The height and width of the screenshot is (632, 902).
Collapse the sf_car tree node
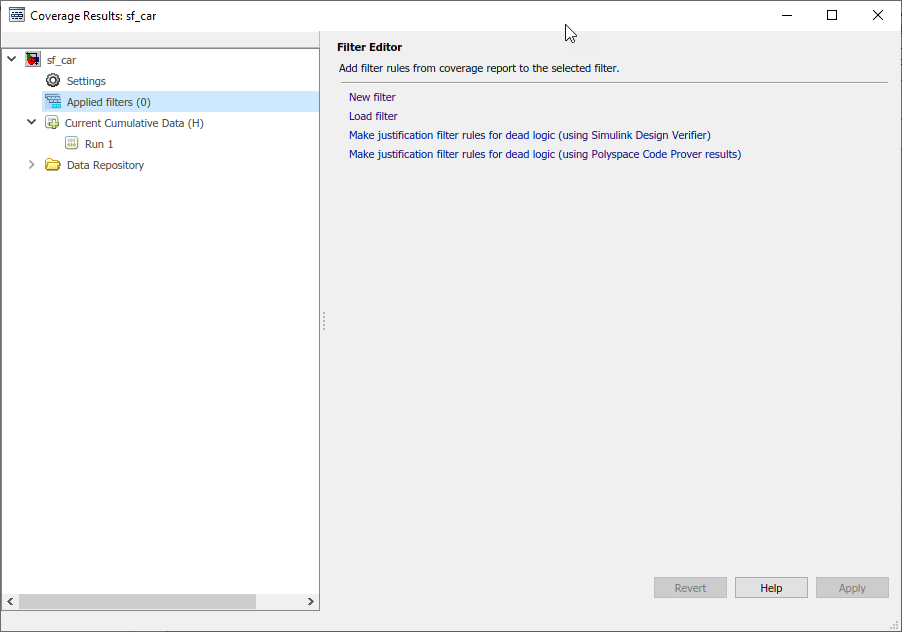[x=10, y=59]
